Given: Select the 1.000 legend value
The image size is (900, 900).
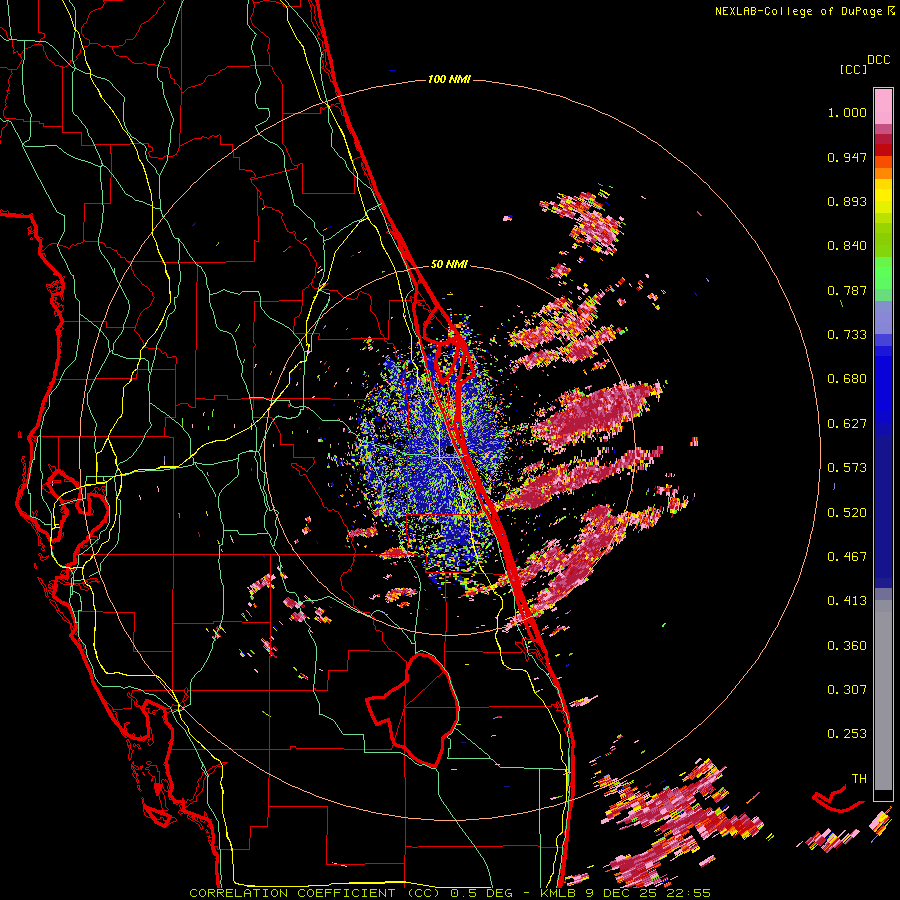Looking at the screenshot, I should [x=847, y=112].
